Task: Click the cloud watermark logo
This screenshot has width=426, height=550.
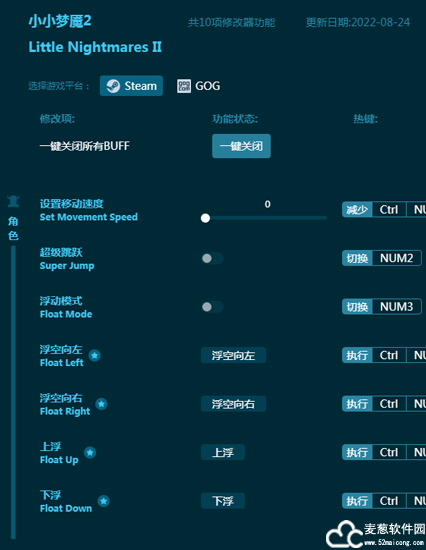Action: pos(344,534)
